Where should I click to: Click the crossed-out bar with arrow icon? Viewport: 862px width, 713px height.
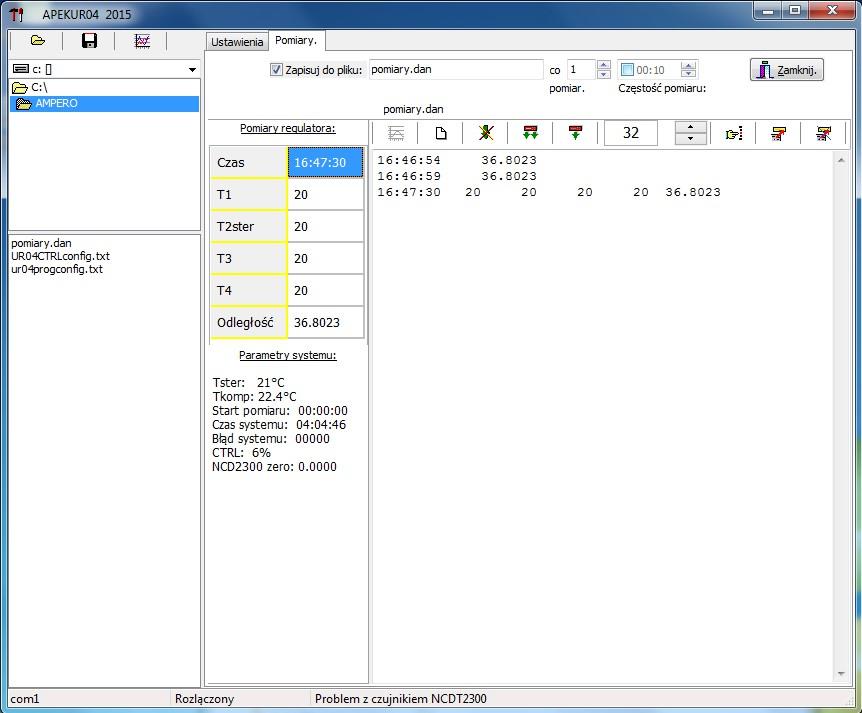824,133
